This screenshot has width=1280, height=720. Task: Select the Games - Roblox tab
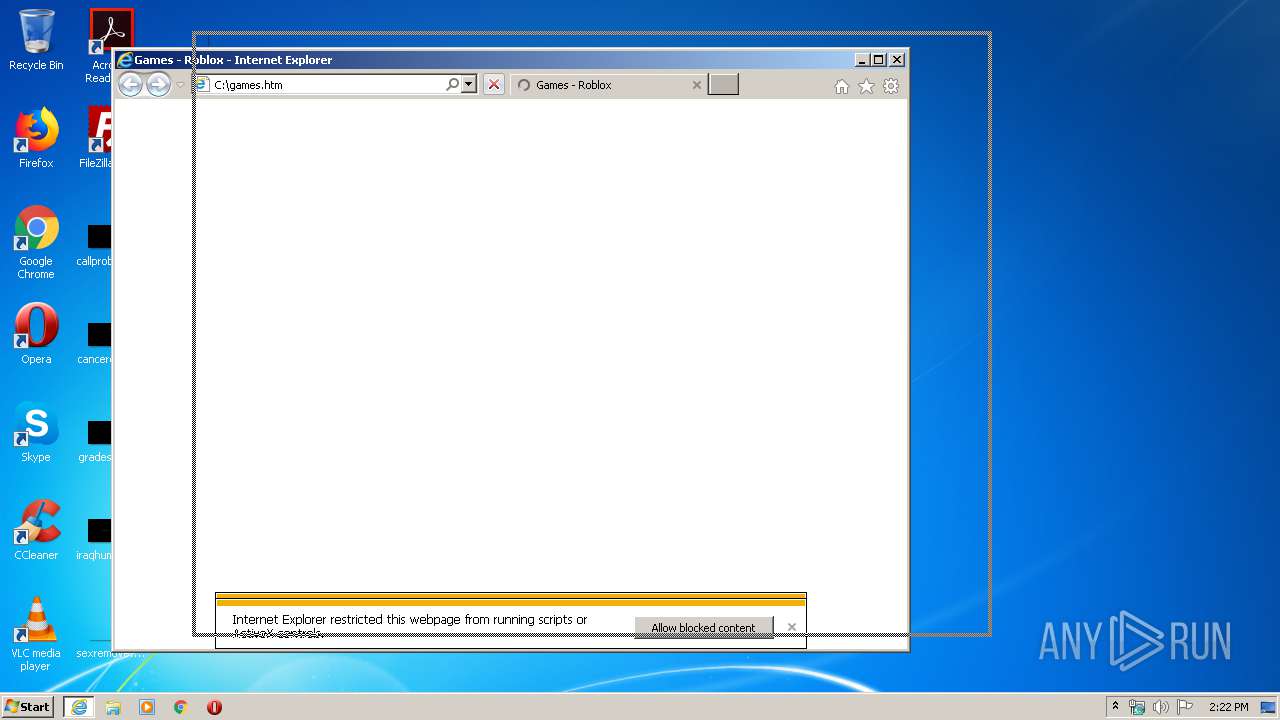609,85
